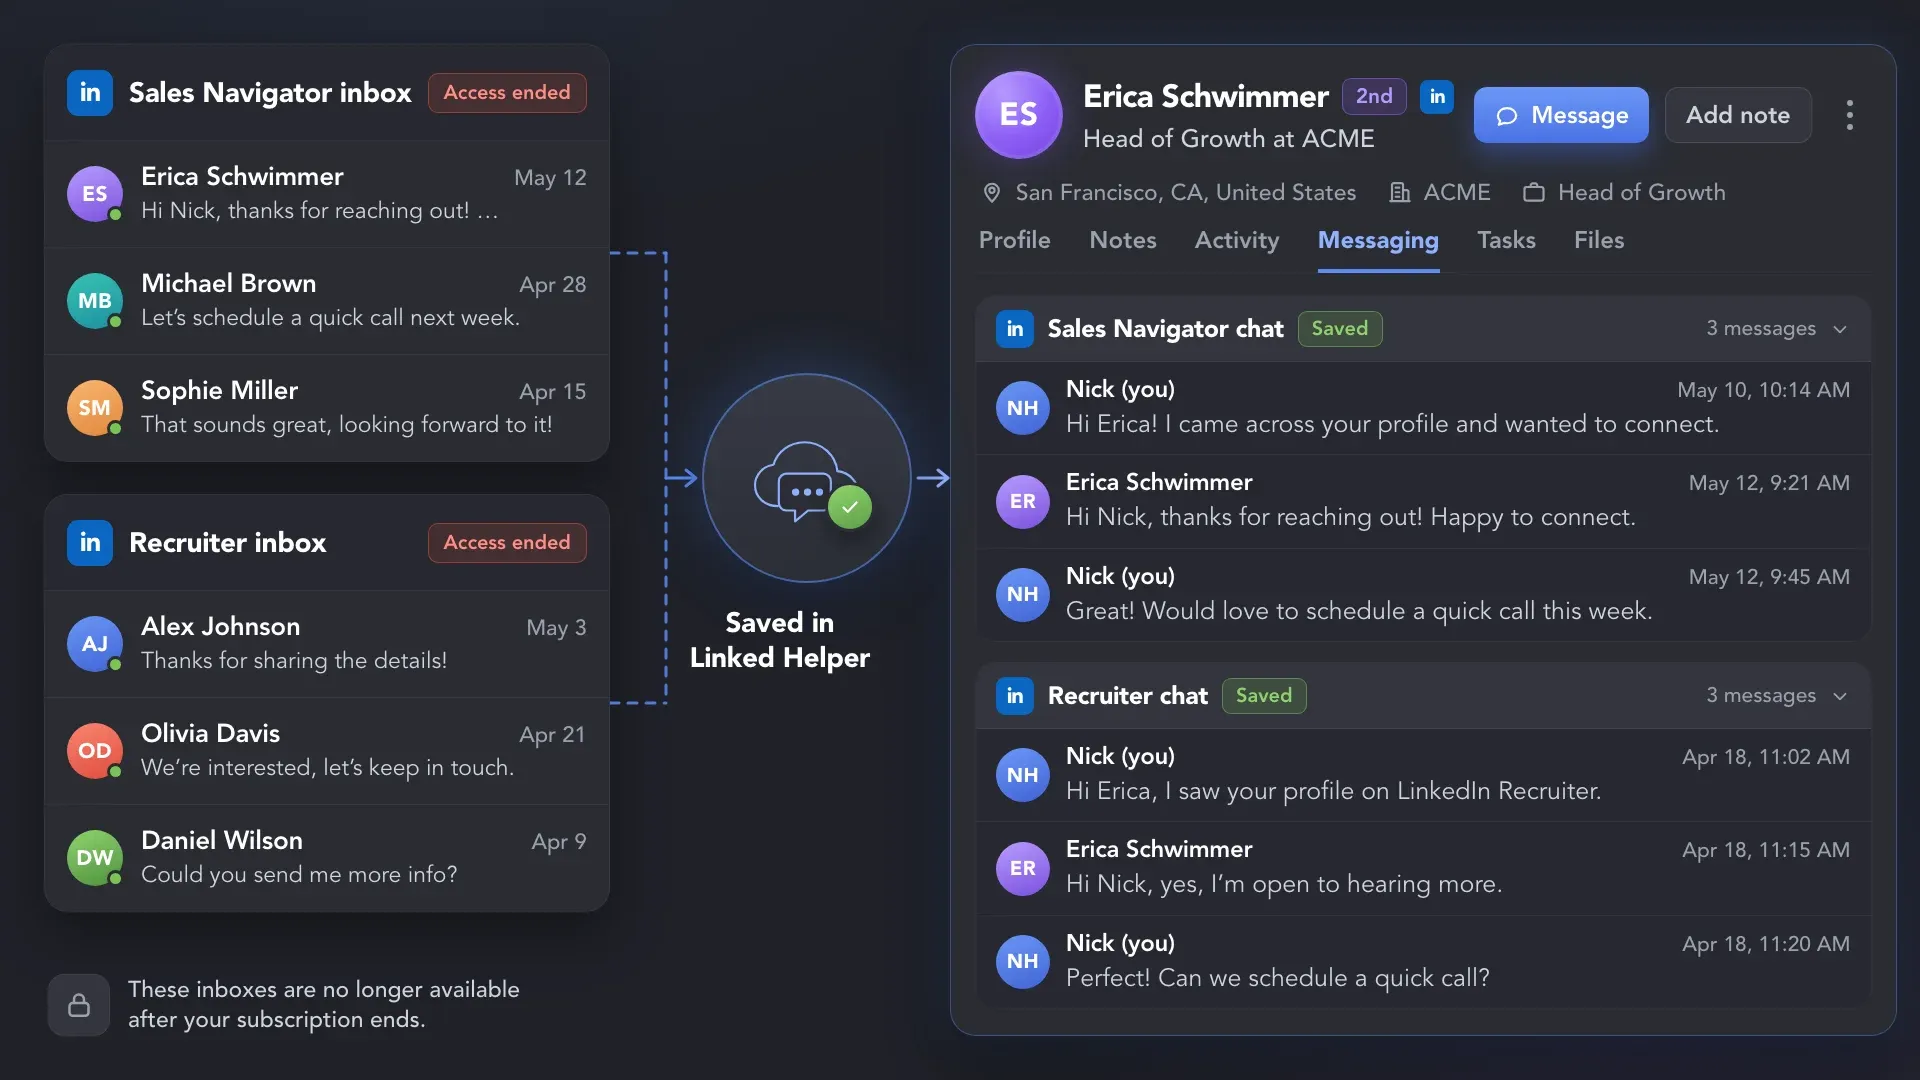Click message 'Perfect! Can we schedule a quick call?'
Screen dimensions: 1920x1080
[x=1277, y=978]
